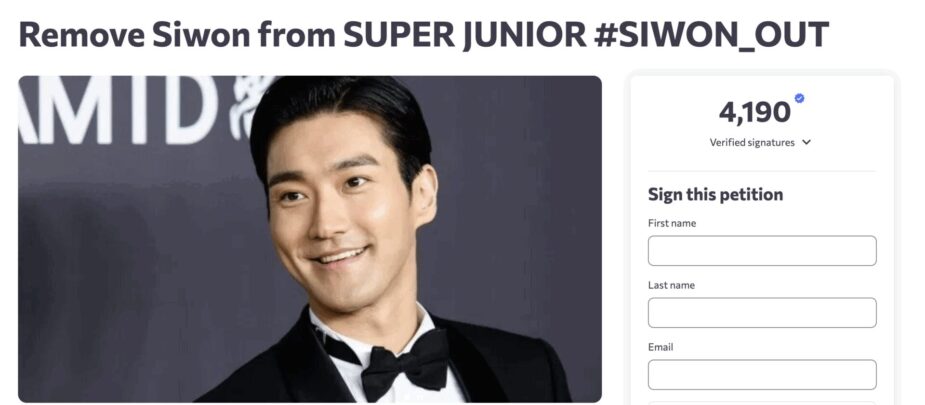Click the SUPER JUNIOR text in the title
Image resolution: width=925 pixels, height=405 pixels.
tap(465, 34)
